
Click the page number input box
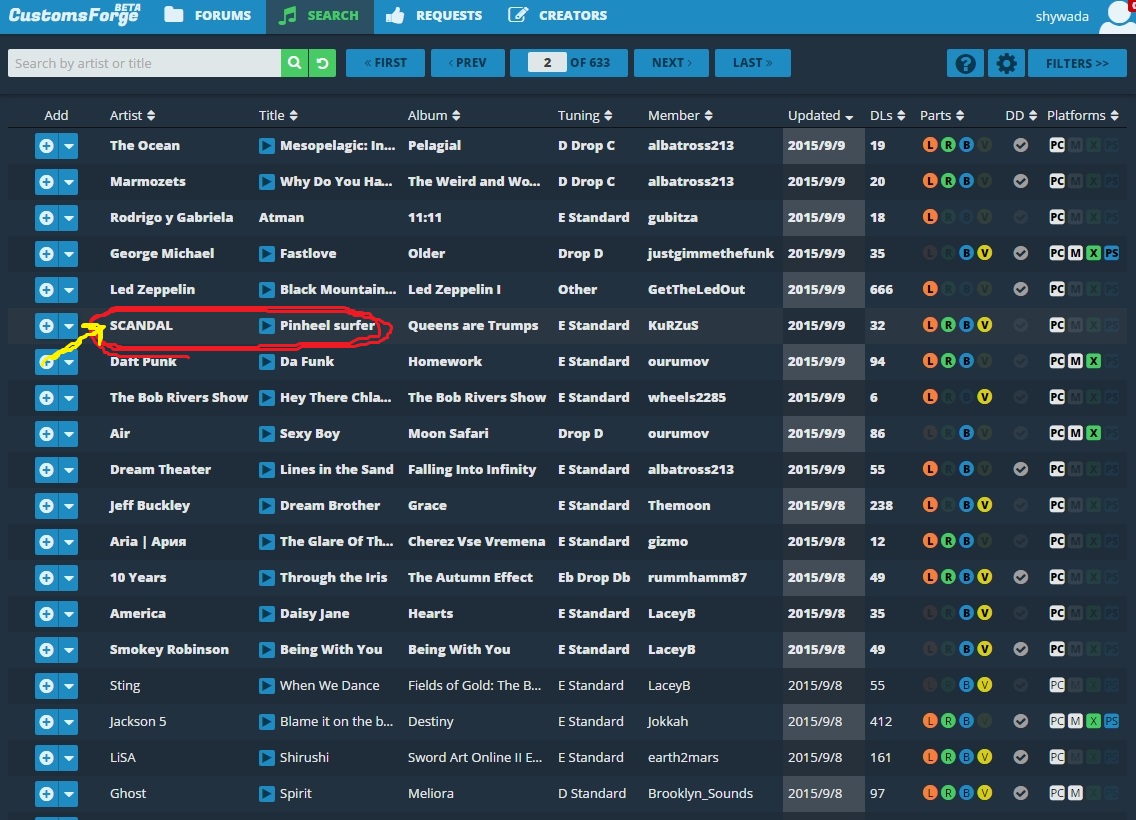[x=547, y=63]
